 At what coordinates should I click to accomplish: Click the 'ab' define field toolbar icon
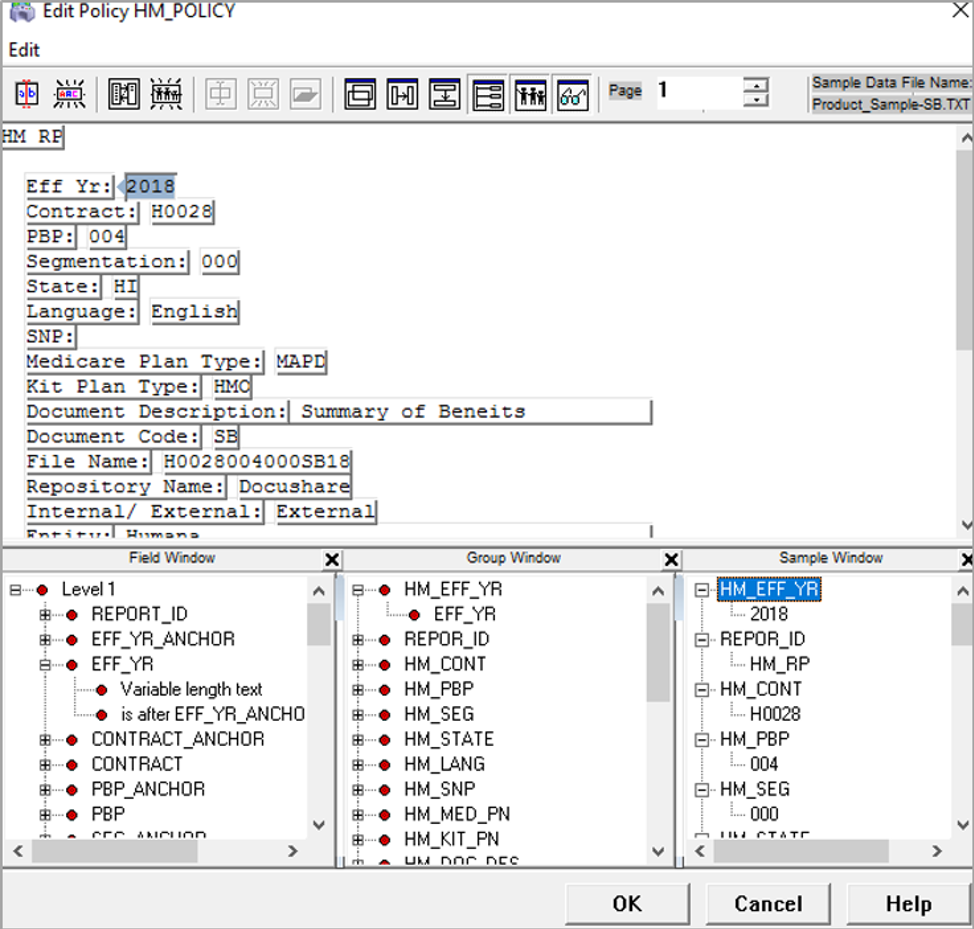point(26,95)
